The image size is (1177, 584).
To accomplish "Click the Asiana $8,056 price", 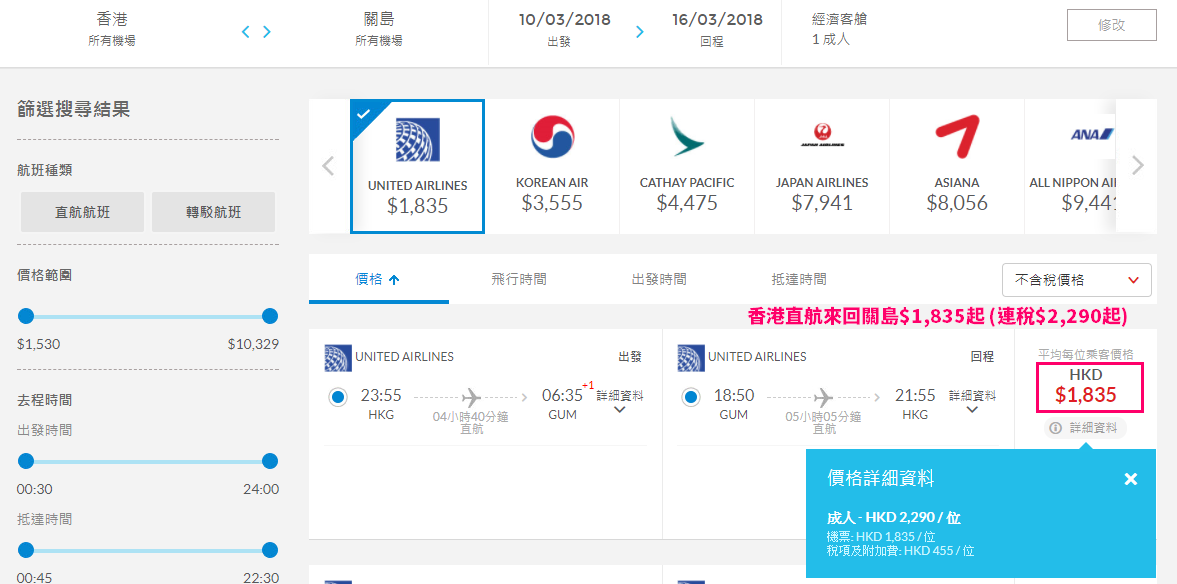I will tap(957, 203).
